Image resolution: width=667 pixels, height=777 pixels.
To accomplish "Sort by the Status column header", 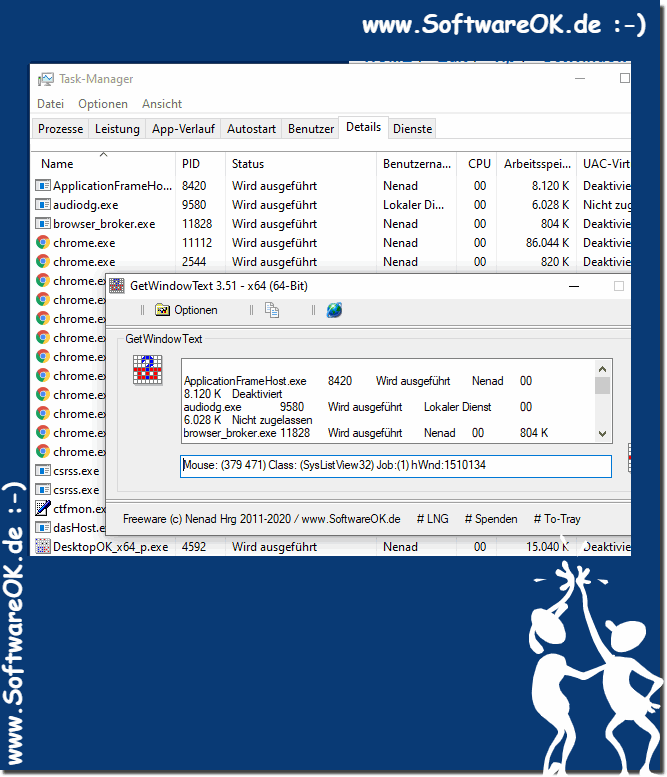I will (x=301, y=164).
